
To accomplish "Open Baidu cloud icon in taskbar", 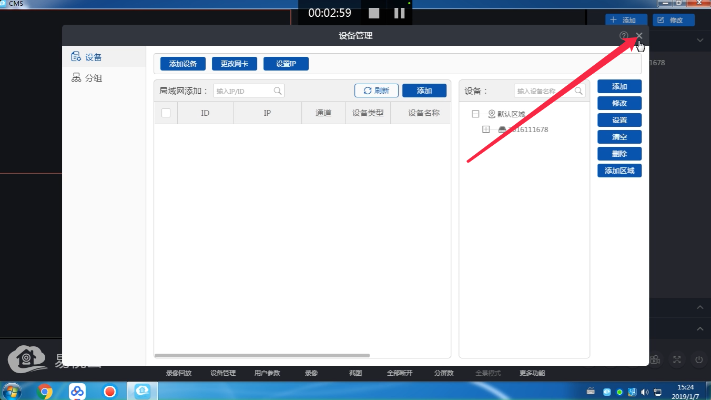I will point(78,390).
